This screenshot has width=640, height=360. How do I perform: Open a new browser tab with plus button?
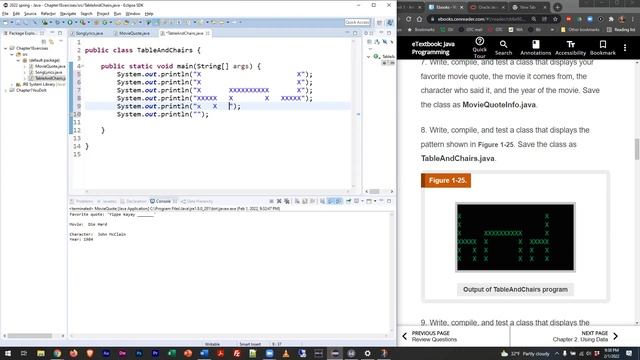click(x=558, y=7)
